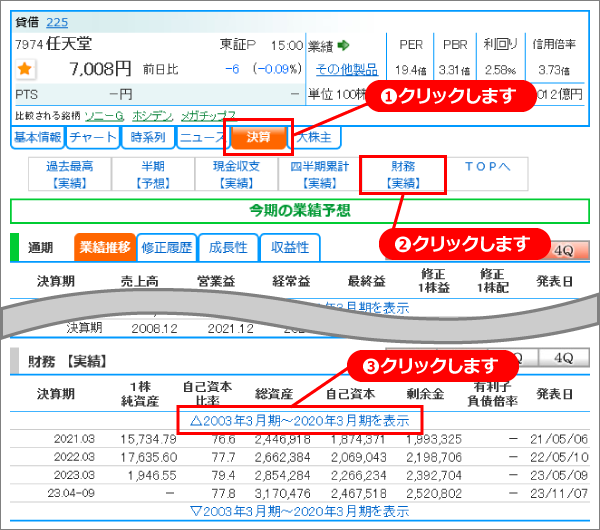Select the 成長性 sub-tab
600x530 pixels.
228,248
